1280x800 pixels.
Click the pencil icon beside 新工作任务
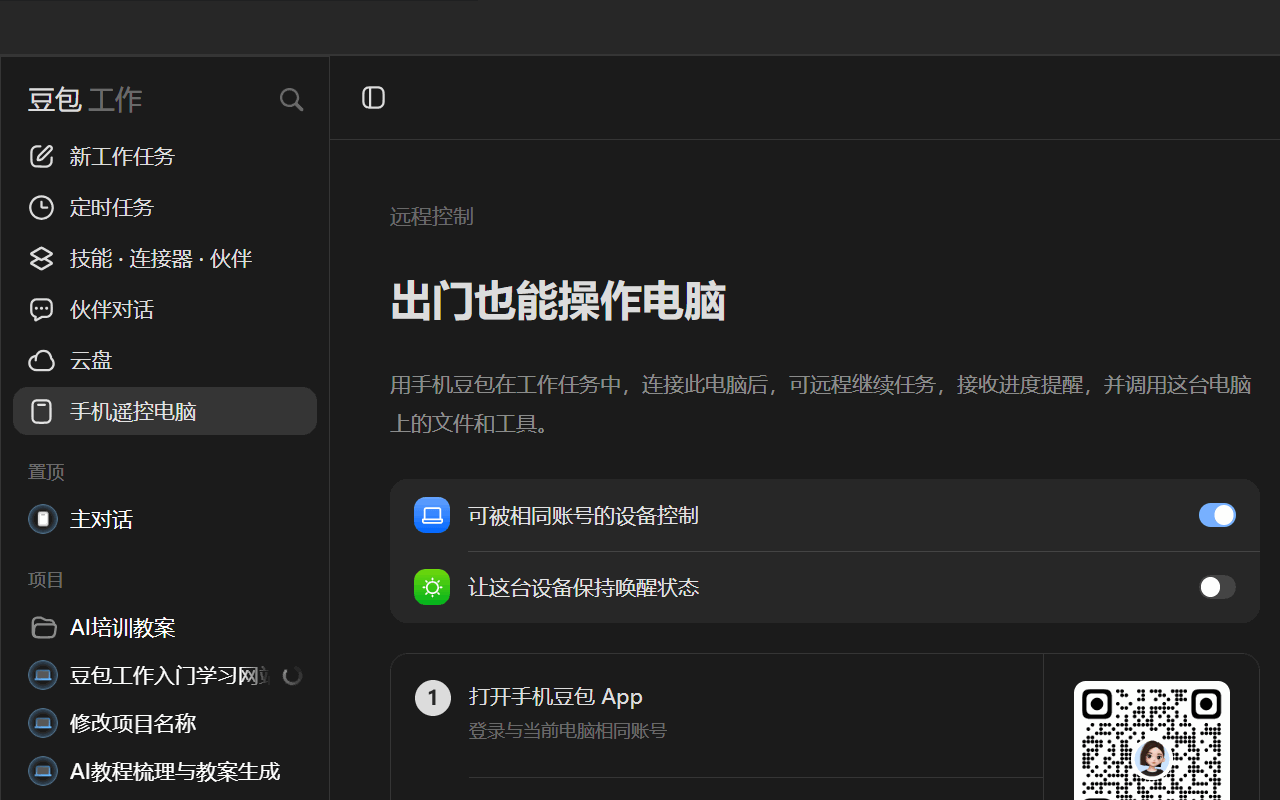click(41, 156)
